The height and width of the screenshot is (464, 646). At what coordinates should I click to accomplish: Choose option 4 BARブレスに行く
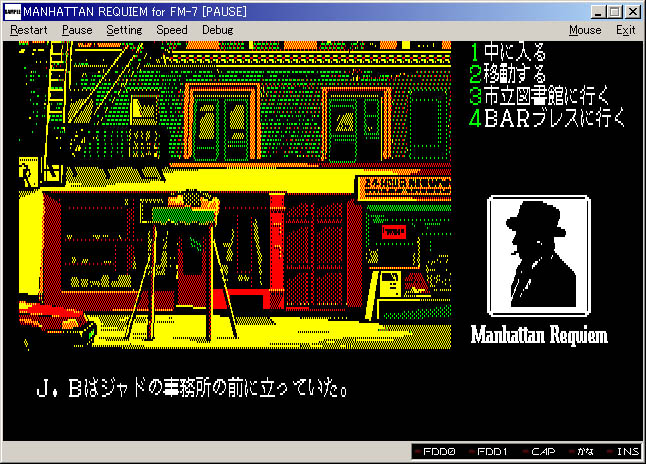point(550,118)
